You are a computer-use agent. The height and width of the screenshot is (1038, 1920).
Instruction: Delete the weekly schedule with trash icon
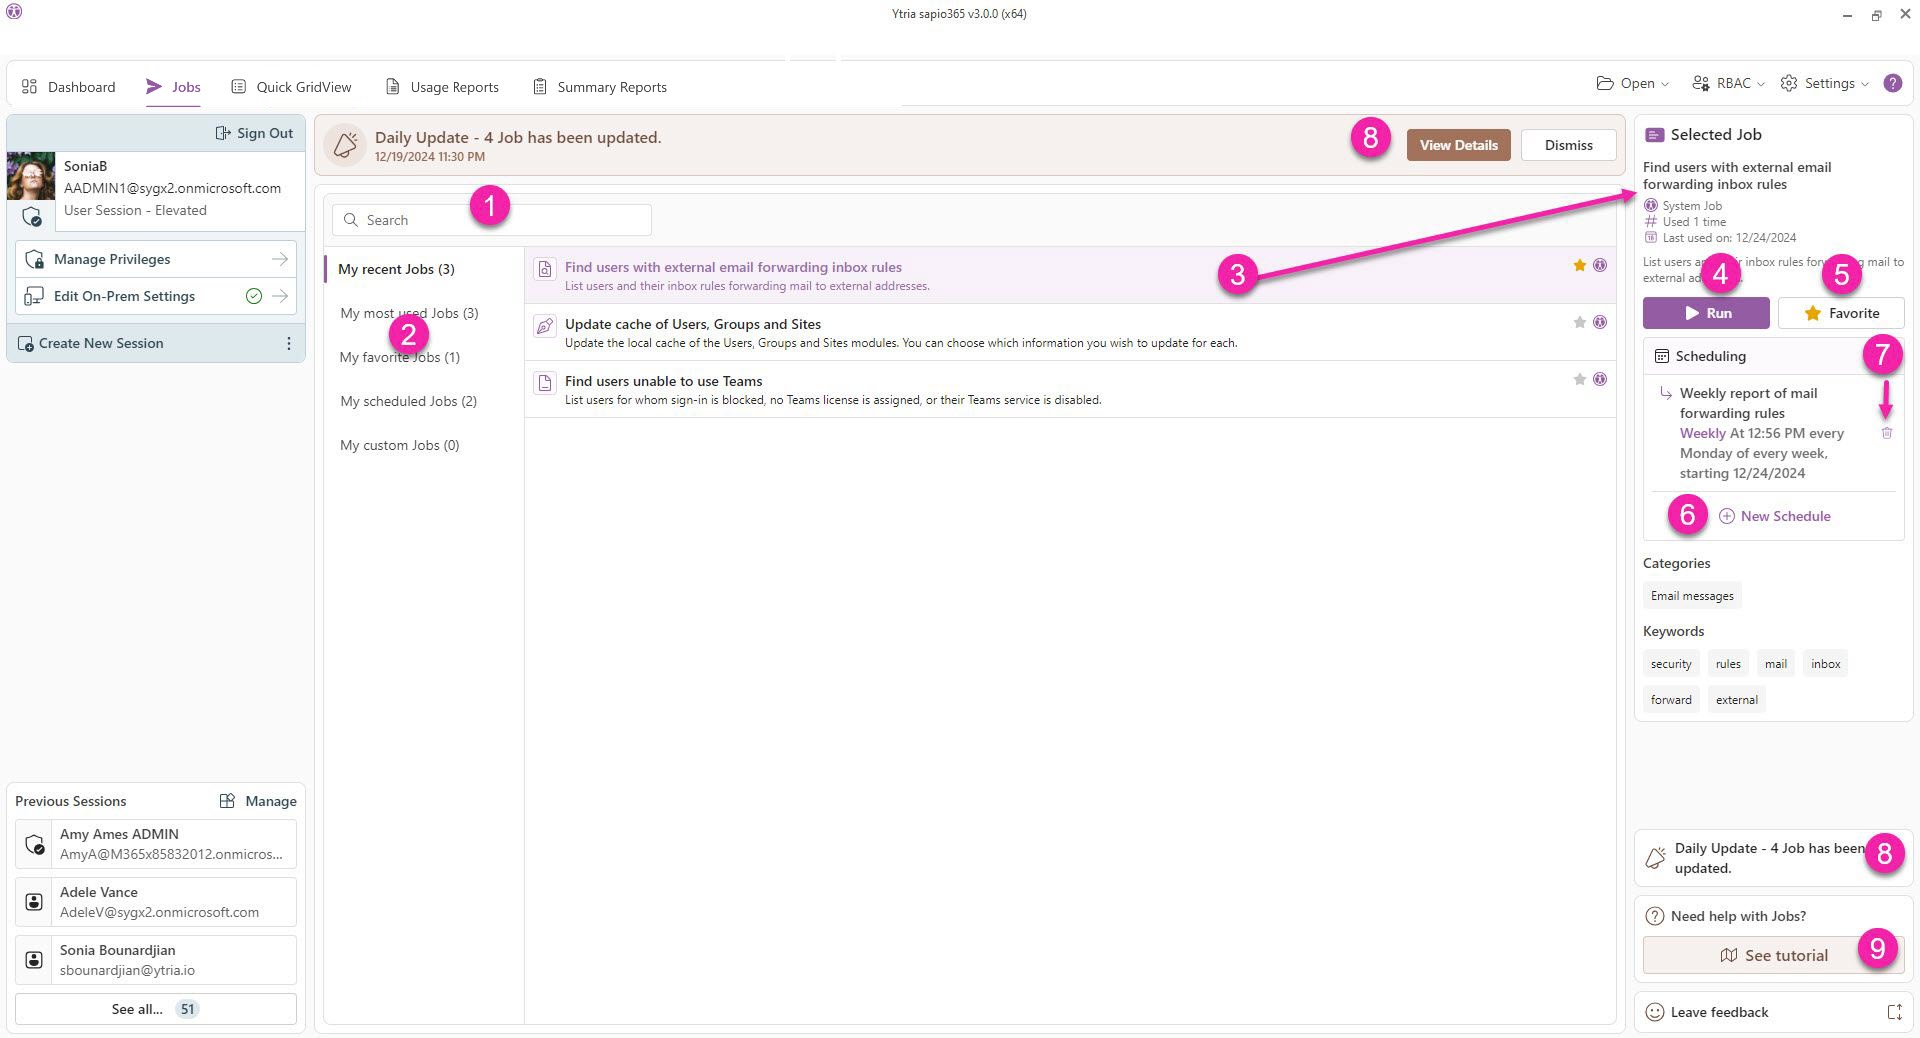pos(1886,433)
